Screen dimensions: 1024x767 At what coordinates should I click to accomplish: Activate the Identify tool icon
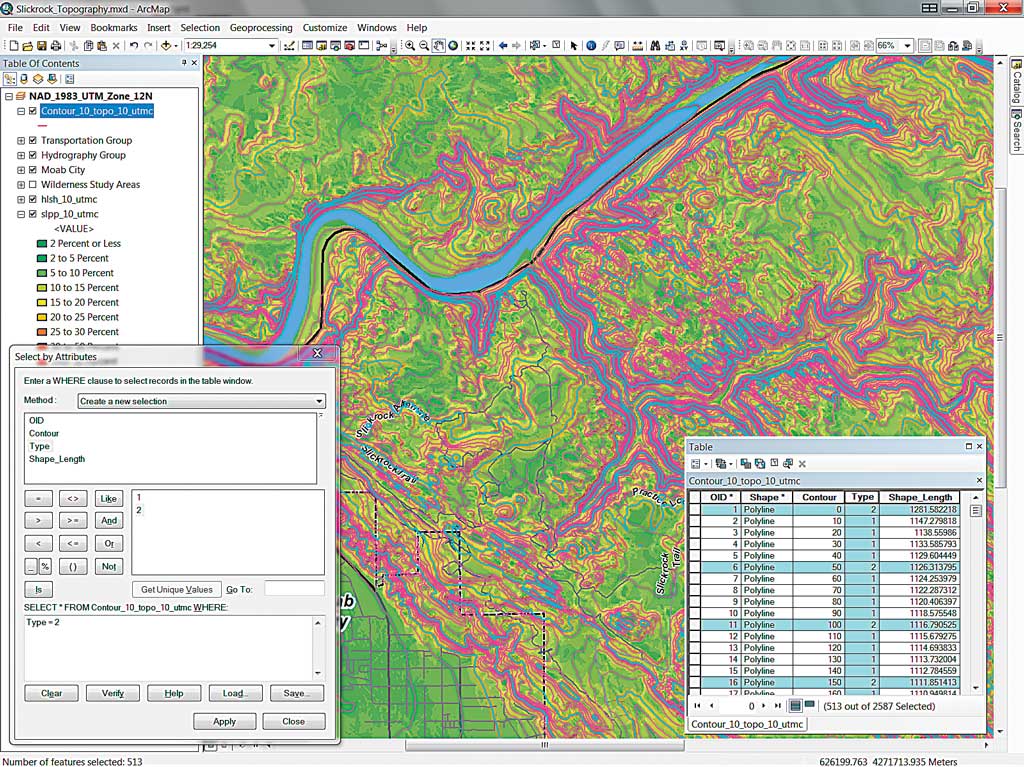pyautogui.click(x=591, y=46)
